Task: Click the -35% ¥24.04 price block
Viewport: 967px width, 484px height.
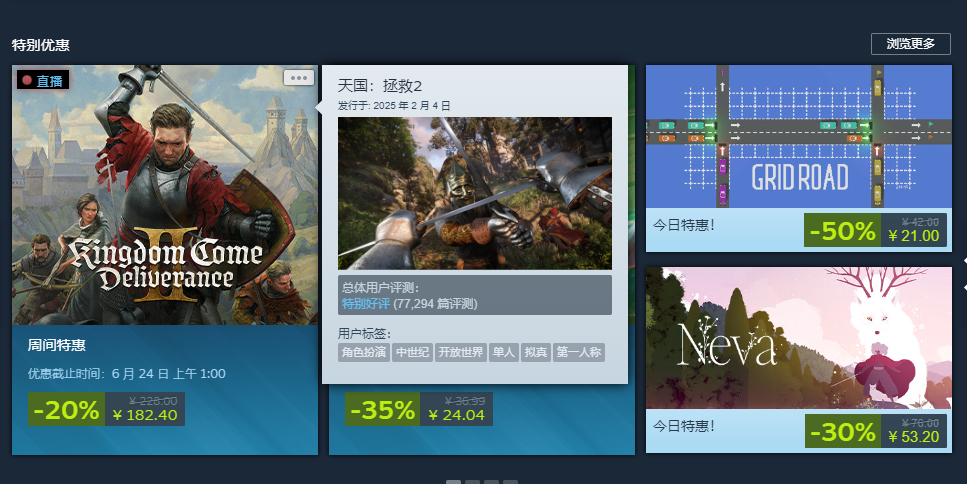Action: (419, 409)
